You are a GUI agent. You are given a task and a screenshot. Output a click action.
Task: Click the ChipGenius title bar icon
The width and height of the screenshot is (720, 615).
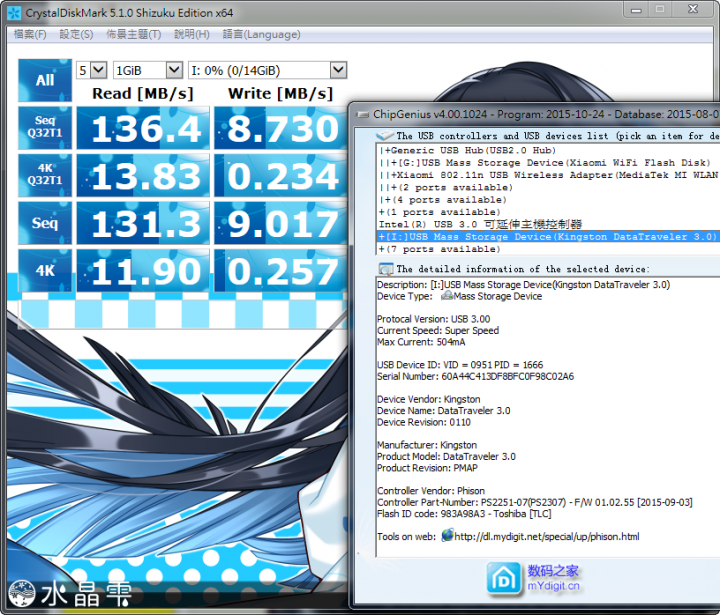coord(363,114)
